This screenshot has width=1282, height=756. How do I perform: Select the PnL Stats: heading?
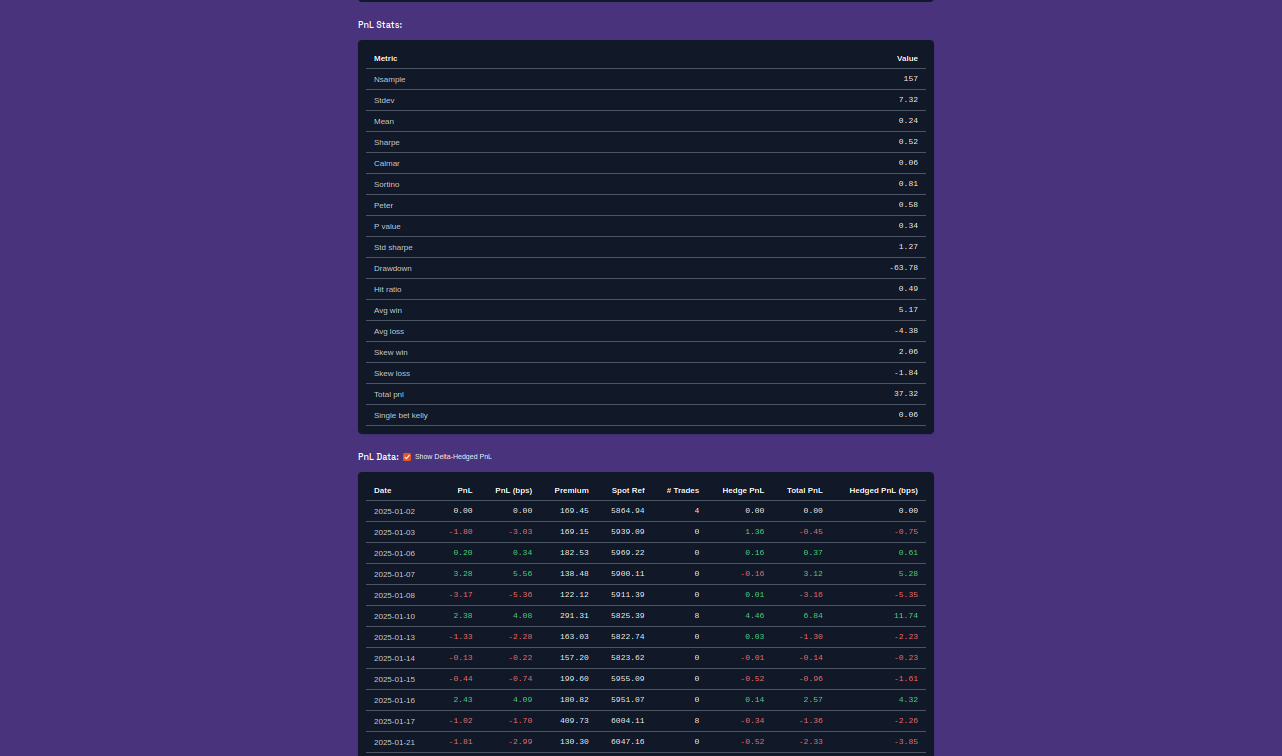(x=380, y=24)
